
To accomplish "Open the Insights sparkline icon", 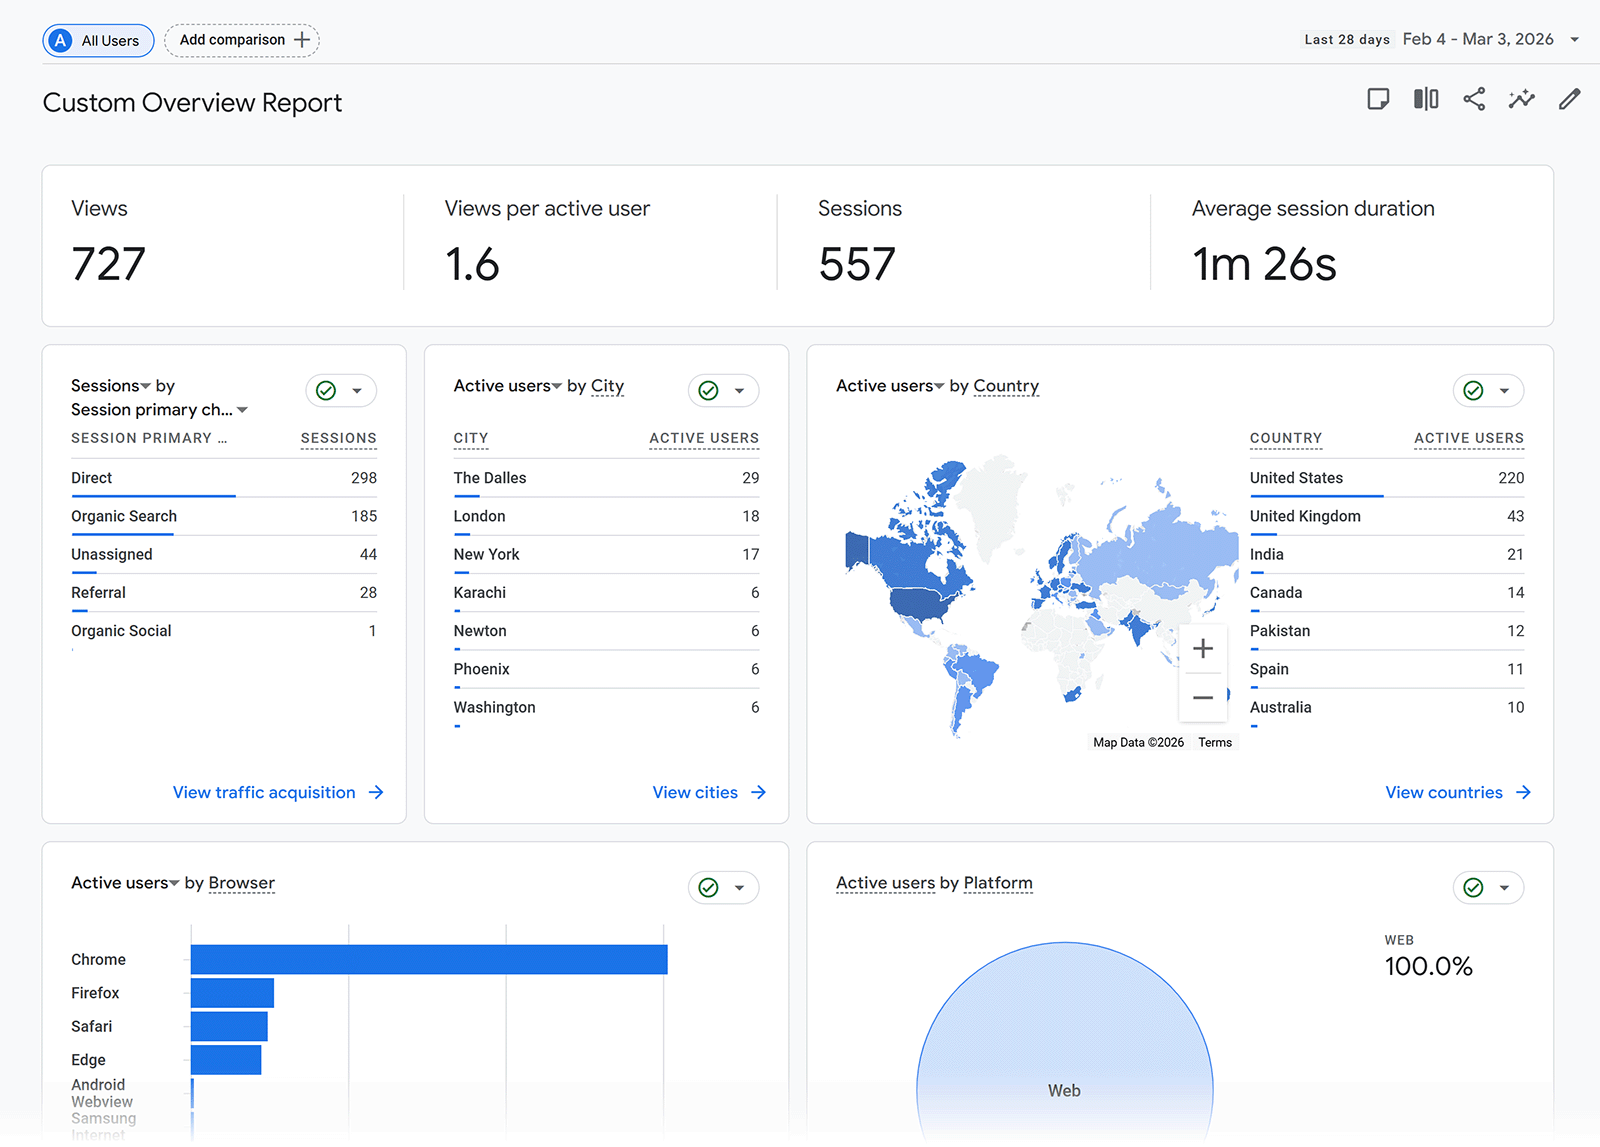I will pyautogui.click(x=1521, y=99).
